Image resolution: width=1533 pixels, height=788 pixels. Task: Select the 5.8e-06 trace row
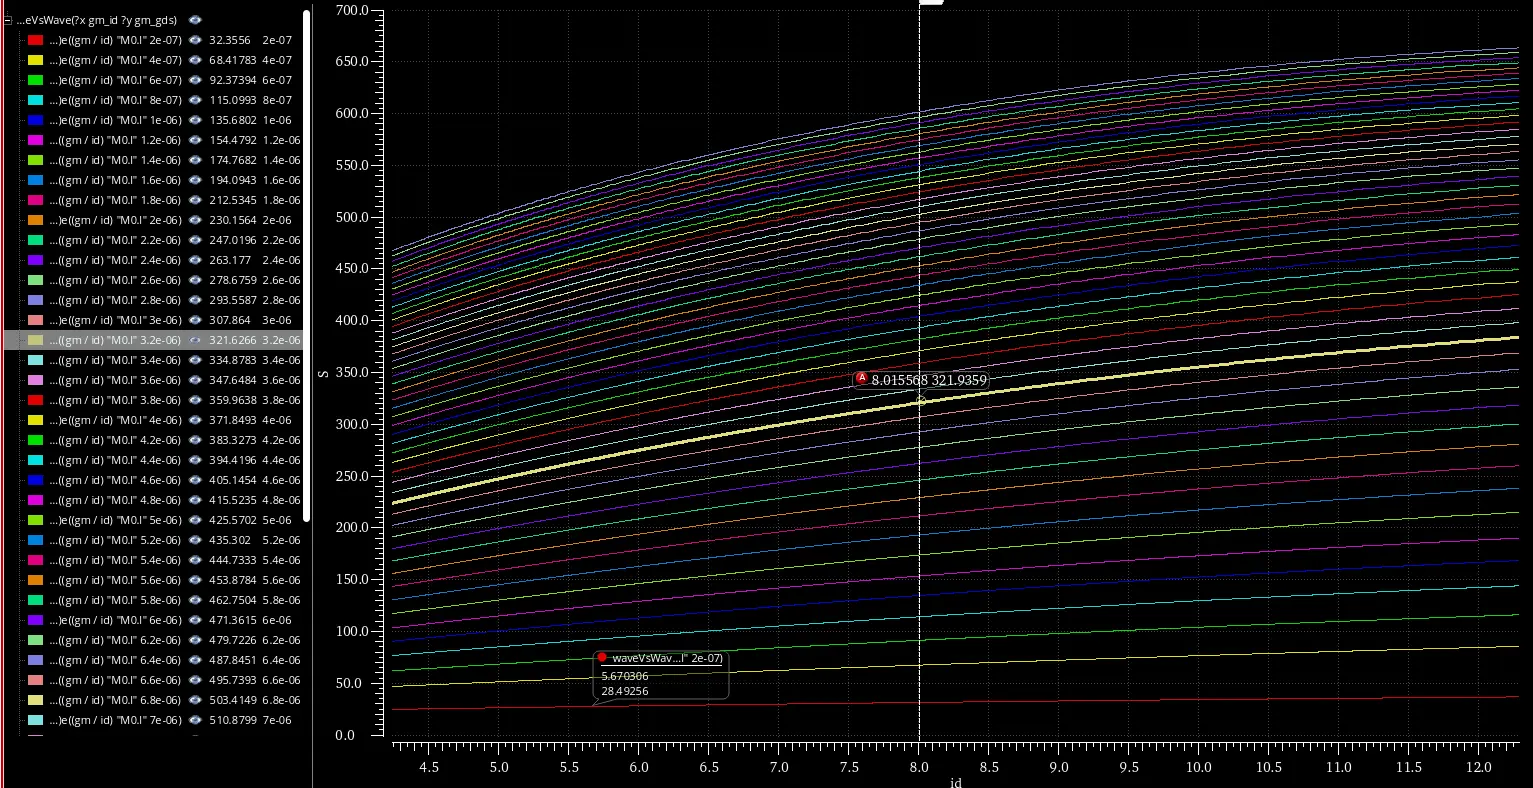tap(152, 600)
